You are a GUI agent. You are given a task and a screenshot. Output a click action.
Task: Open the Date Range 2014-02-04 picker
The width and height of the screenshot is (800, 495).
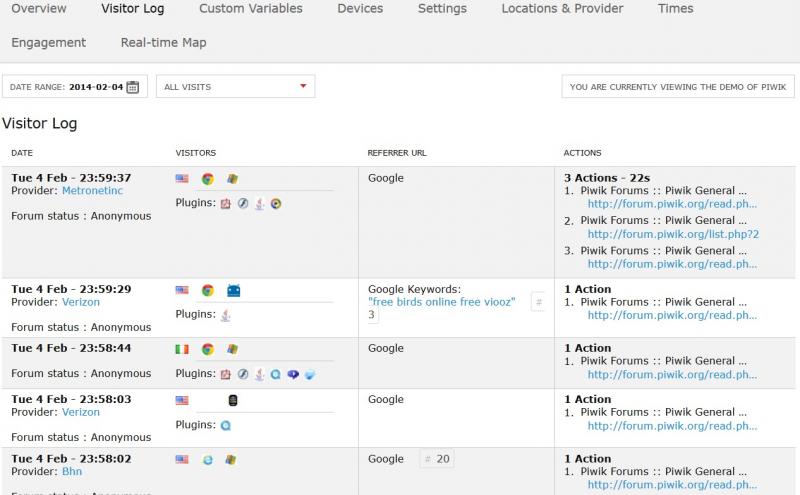tap(75, 87)
